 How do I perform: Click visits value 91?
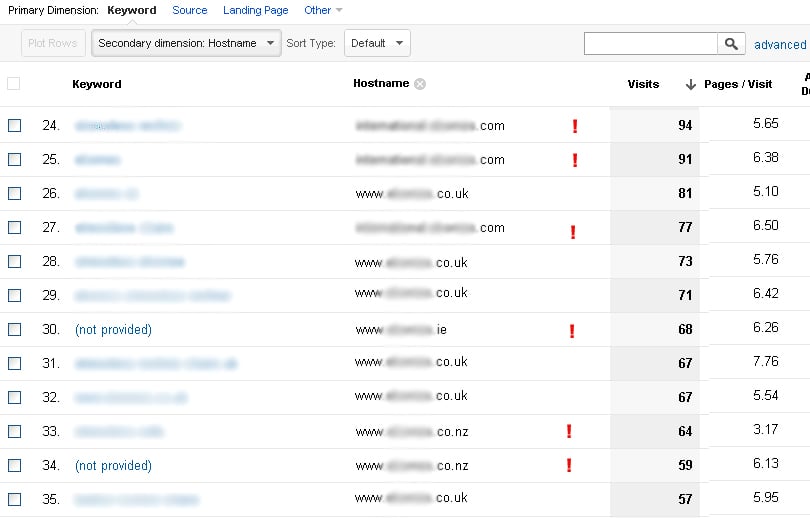coord(685,160)
